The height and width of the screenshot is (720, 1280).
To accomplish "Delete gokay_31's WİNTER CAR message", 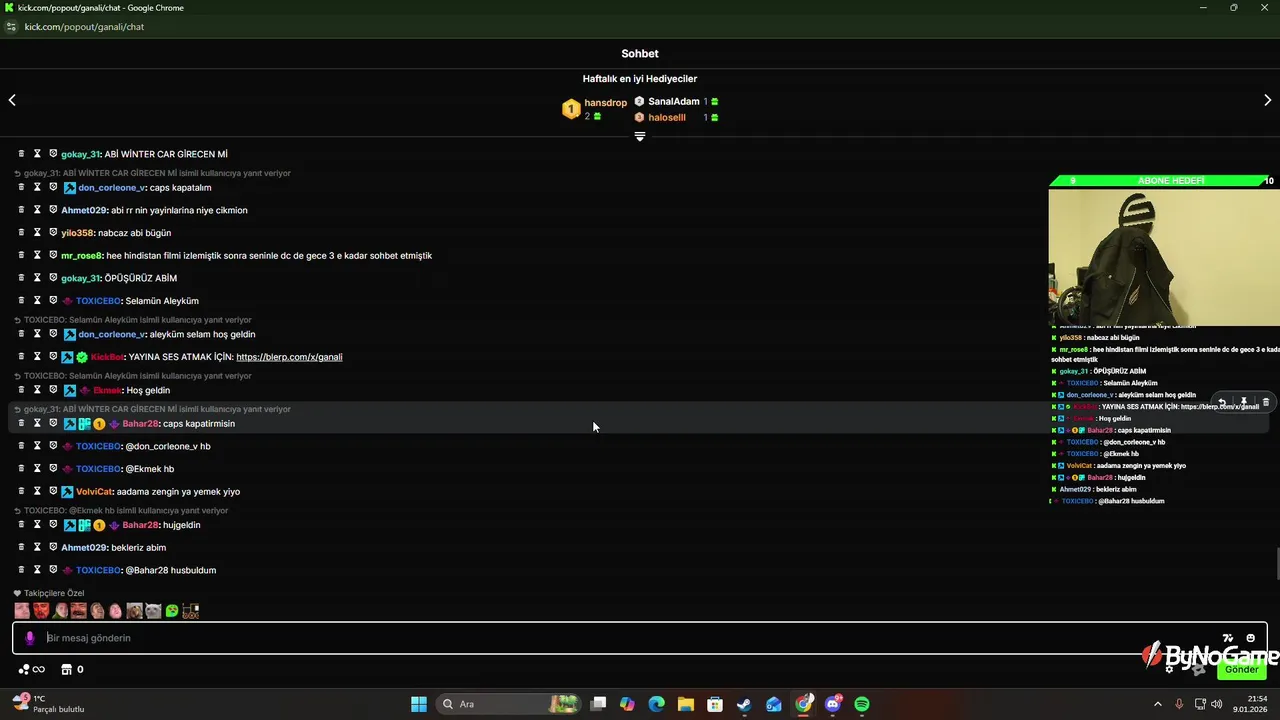I will click(x=21, y=154).
